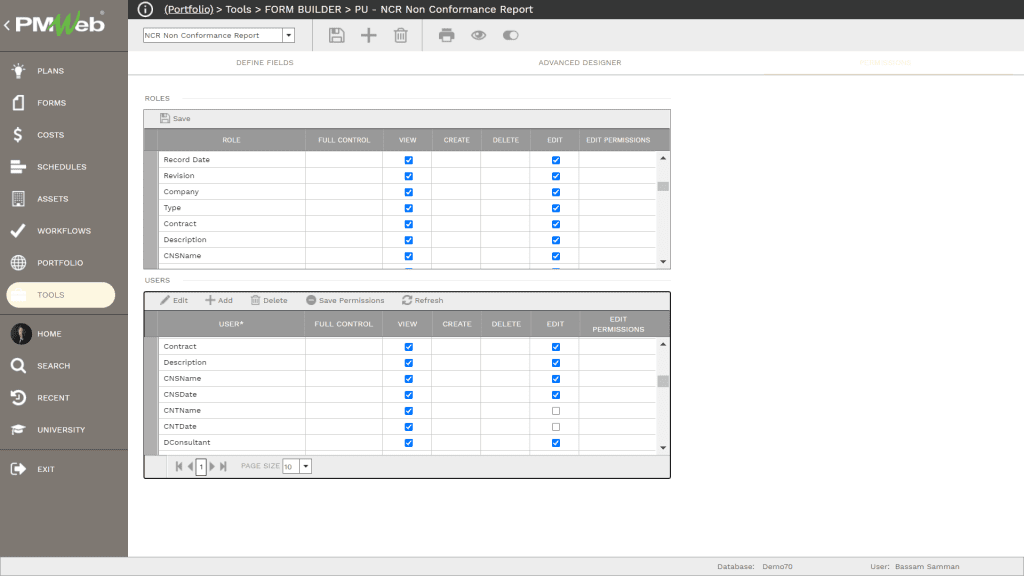The width and height of the screenshot is (1024, 576).
Task: Uncheck Edit for Revision role row
Action: click(556, 176)
